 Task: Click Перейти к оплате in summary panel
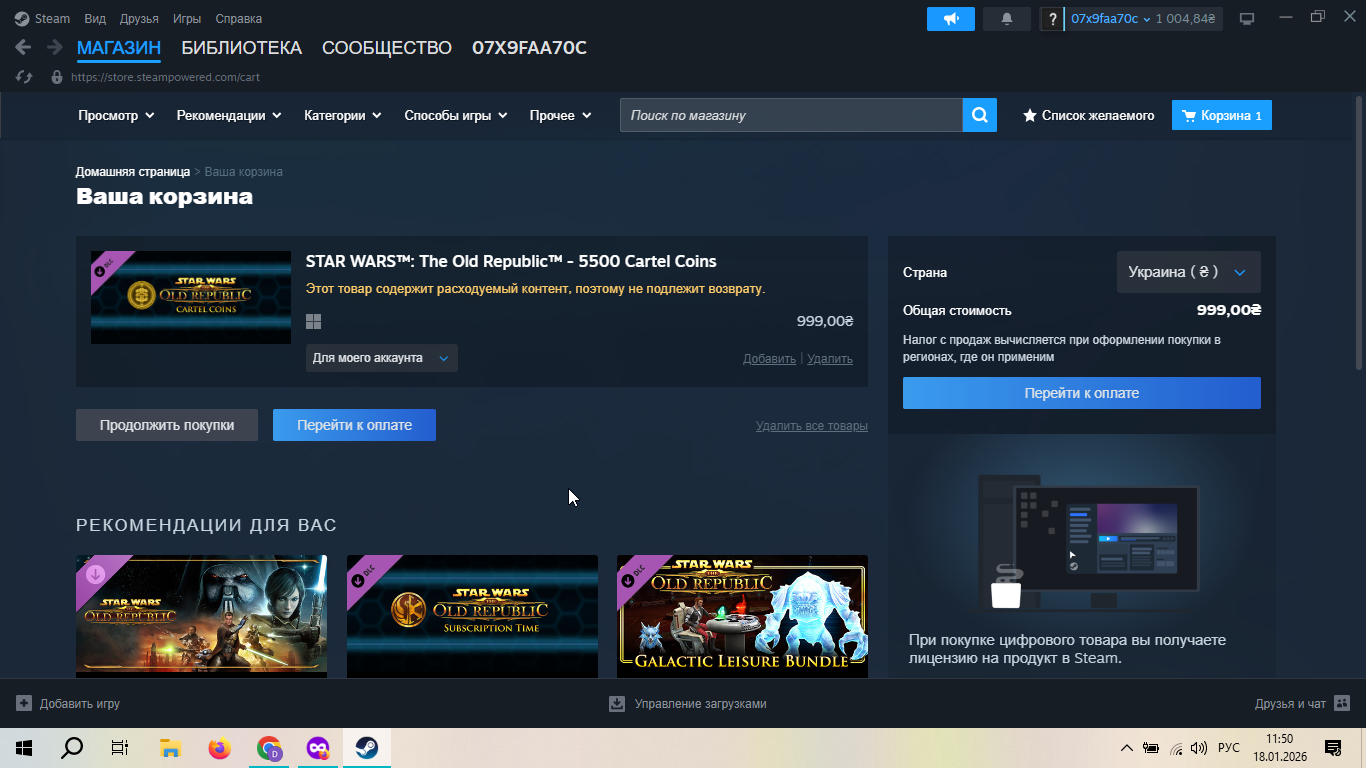[1082, 393]
